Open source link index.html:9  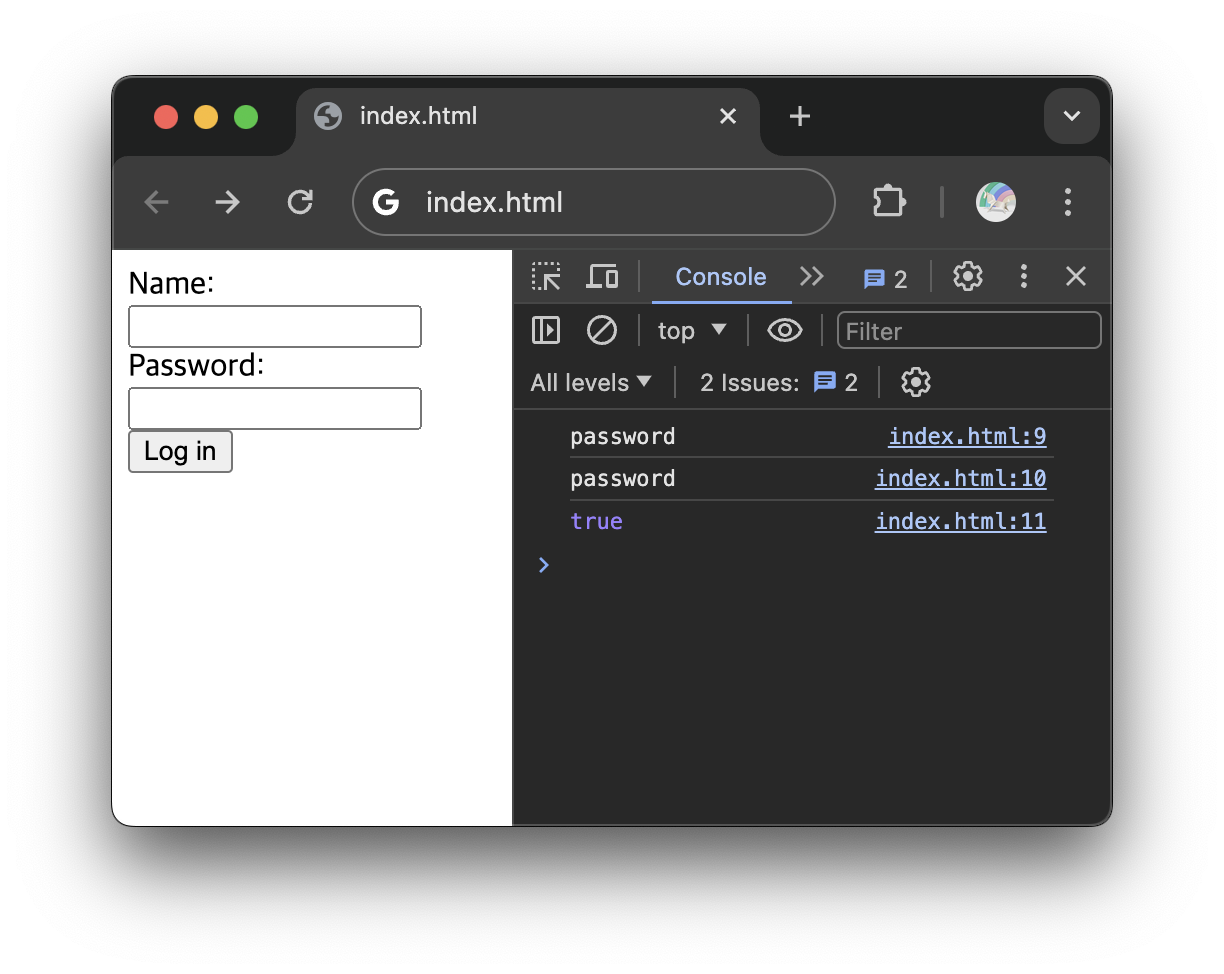pos(967,436)
